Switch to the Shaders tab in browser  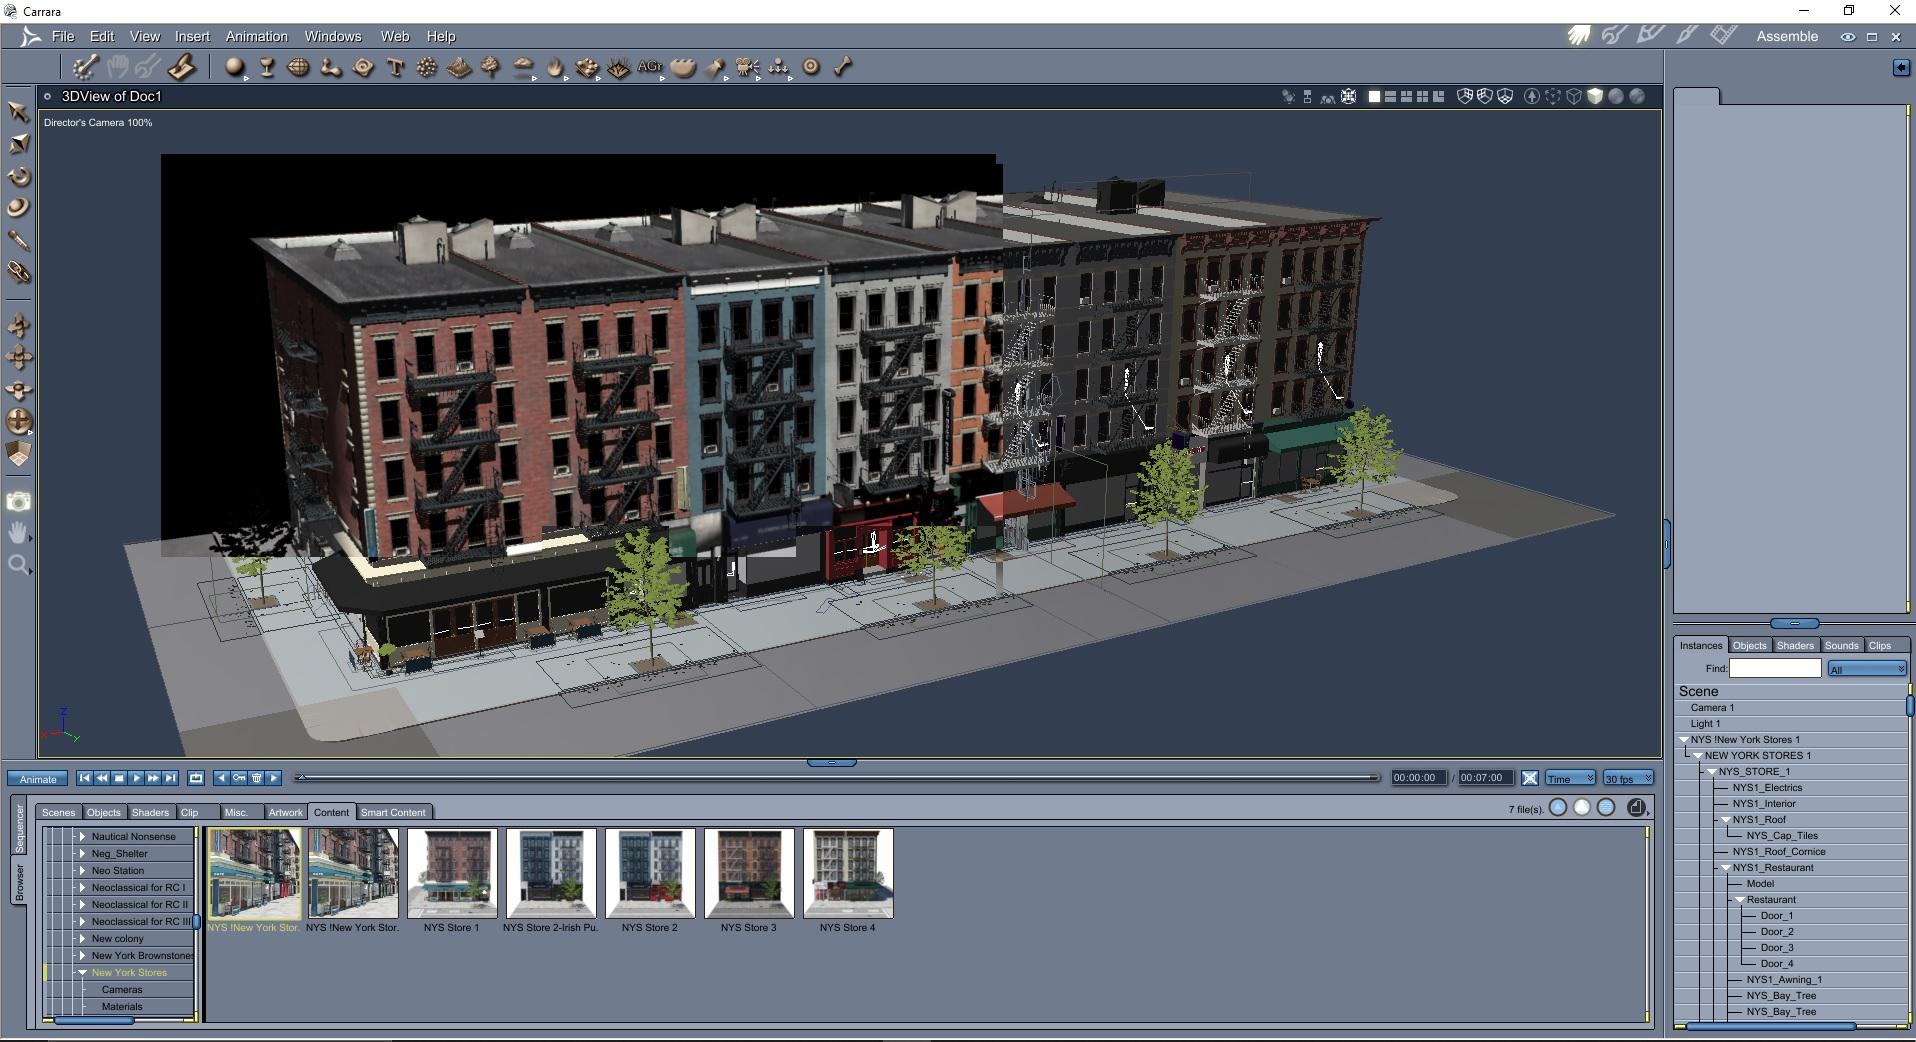[x=150, y=812]
